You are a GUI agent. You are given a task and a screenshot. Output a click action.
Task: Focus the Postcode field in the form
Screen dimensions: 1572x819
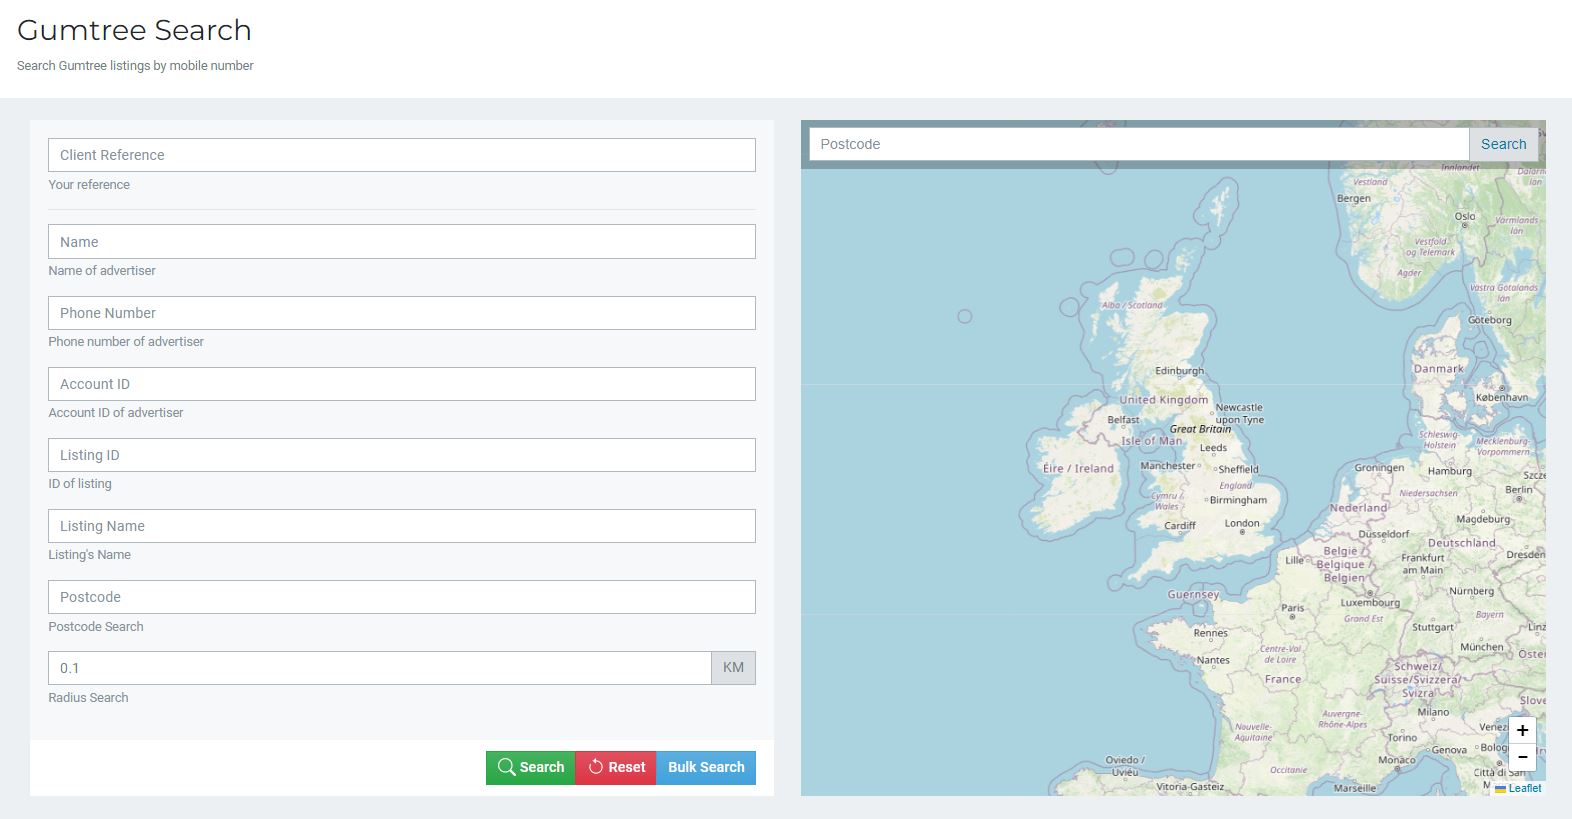click(402, 597)
